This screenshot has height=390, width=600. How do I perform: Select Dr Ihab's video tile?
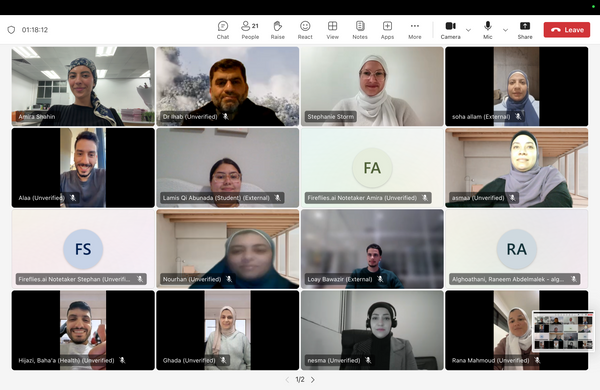tap(228, 86)
